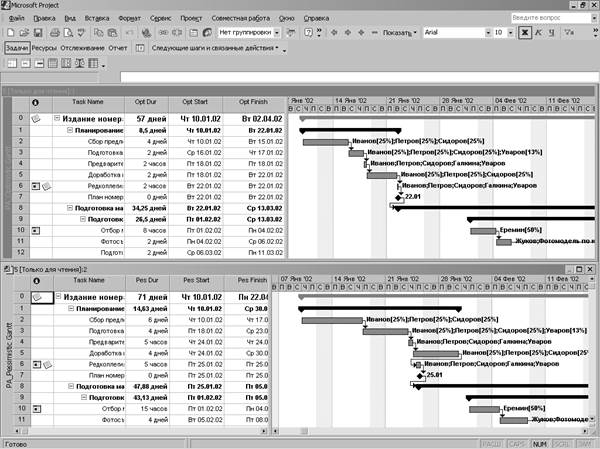Paste from clipboard
600x449 pixels.
(x=112, y=33)
